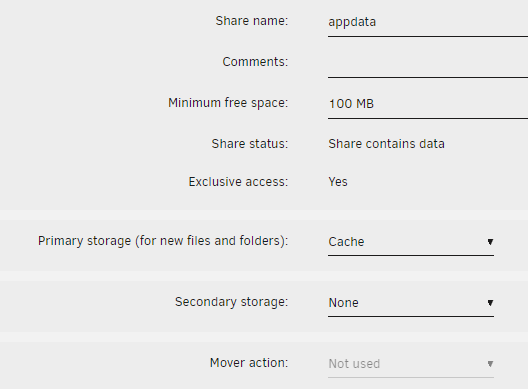The image size is (528, 389).
Task: Click the appdata text in Share name
Action: (x=352, y=22)
